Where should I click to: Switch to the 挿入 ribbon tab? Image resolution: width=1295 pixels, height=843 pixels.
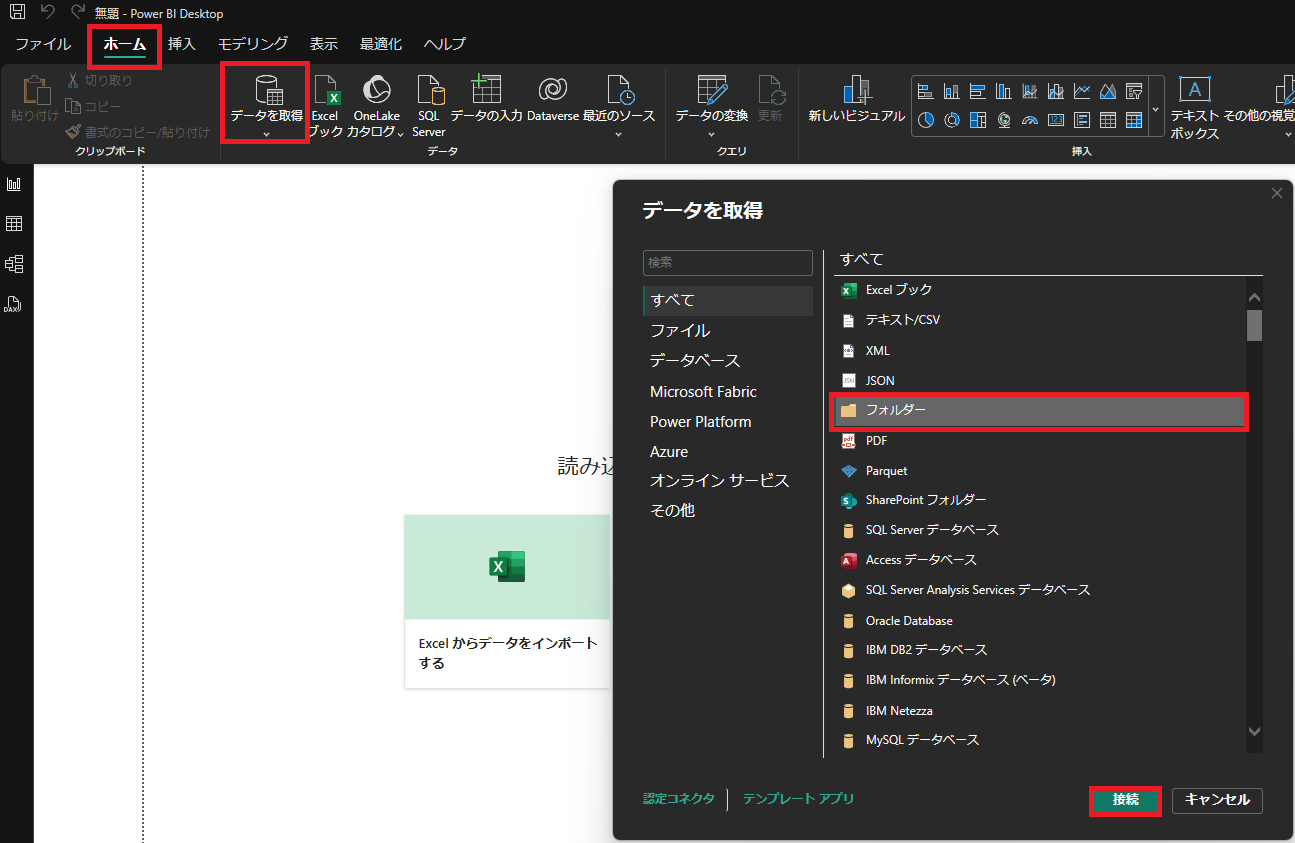pos(182,44)
